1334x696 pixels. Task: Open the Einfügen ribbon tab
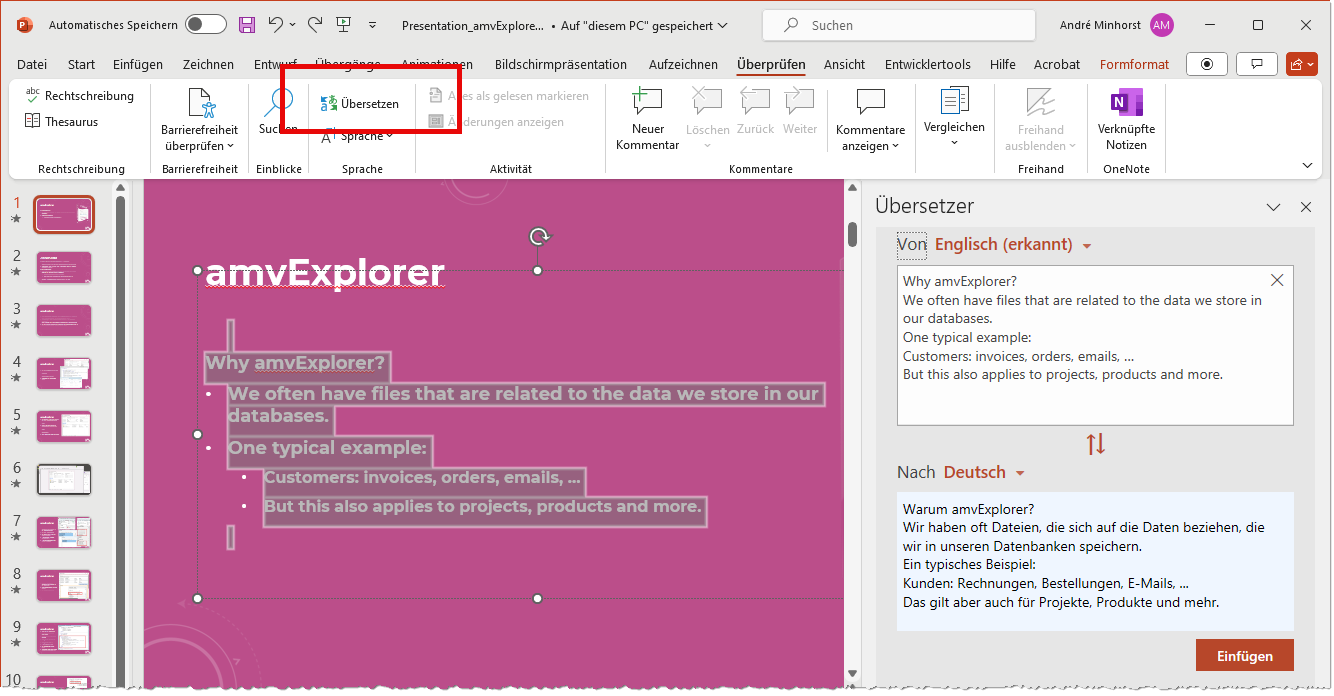[138, 64]
